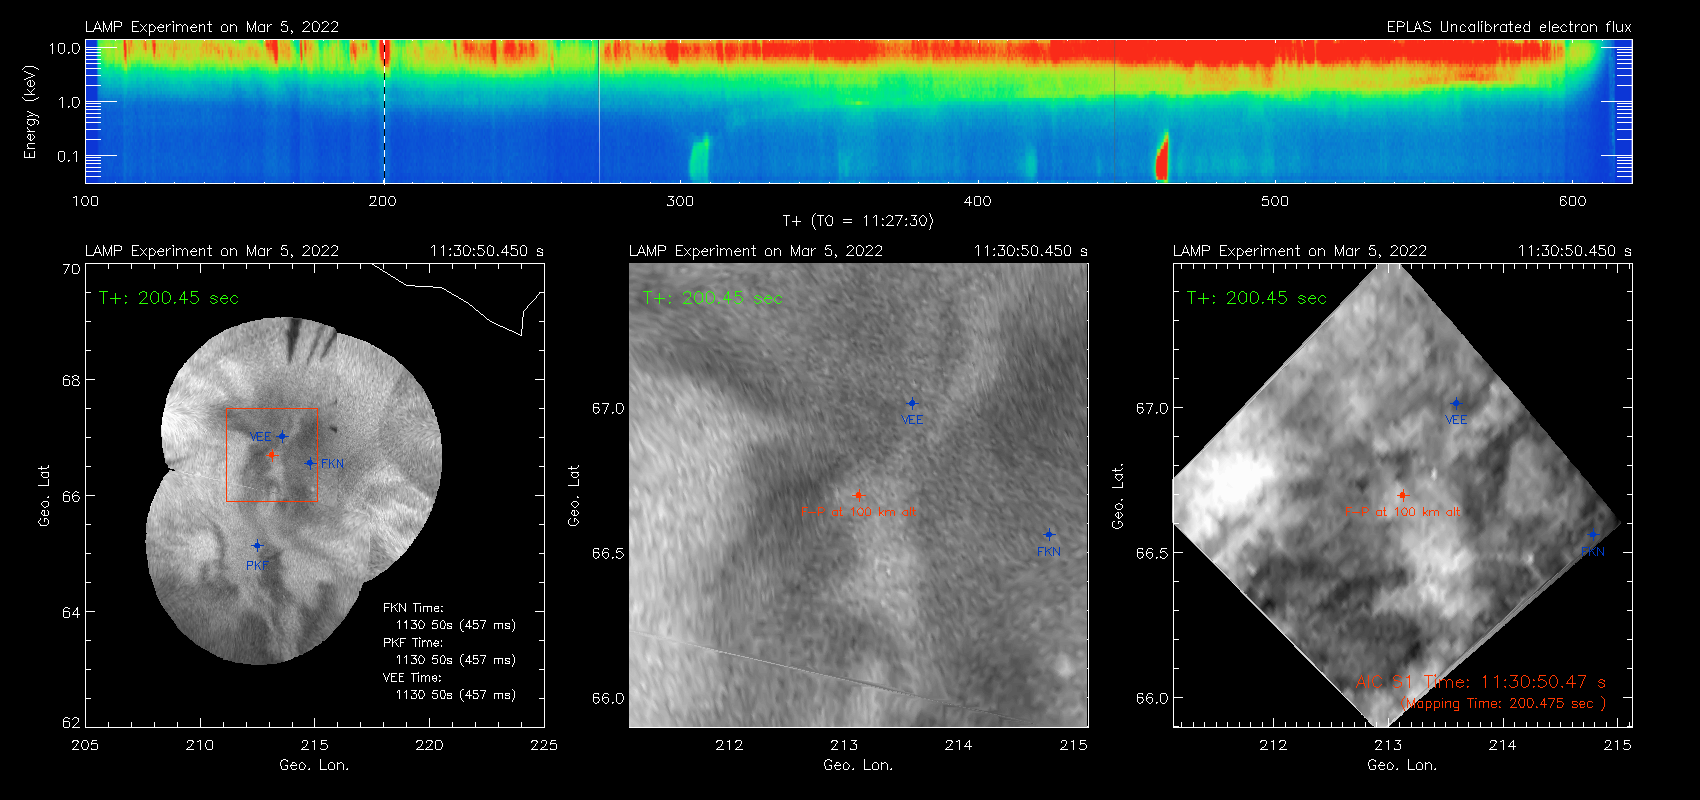The image size is (1700, 800).
Task: Click the VEE marker in the right rotated image panel
Action: (1456, 404)
